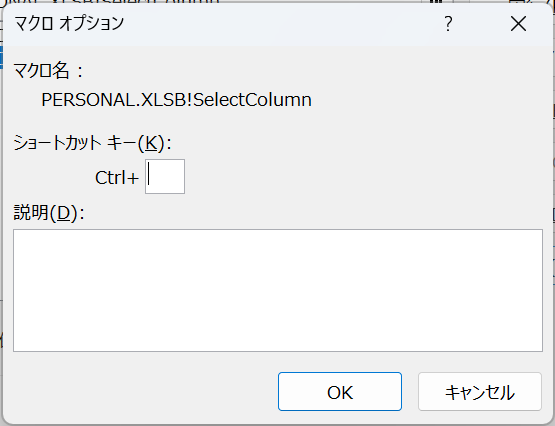Cancel editing the macro options
Image resolution: width=555 pixels, height=426 pixels.
[x=480, y=392]
